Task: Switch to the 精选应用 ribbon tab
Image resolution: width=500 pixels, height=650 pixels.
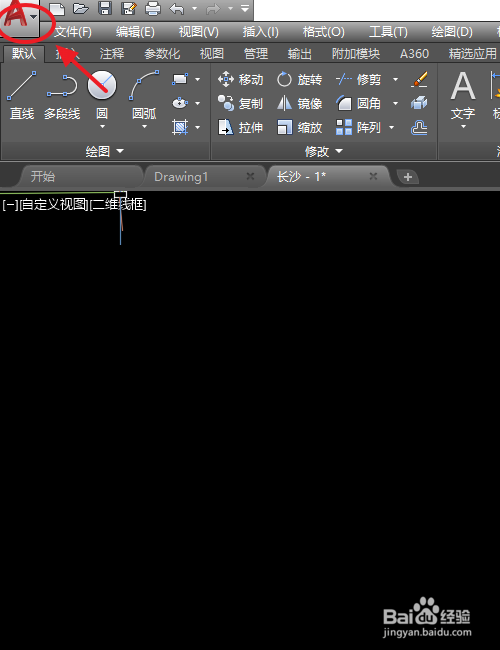Action: pos(473,53)
